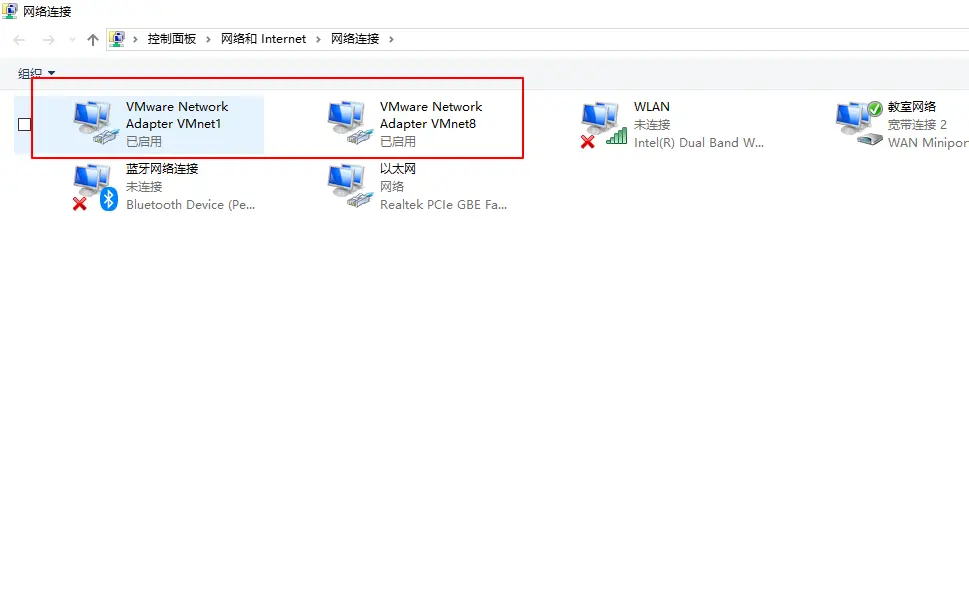Navigate to 控制面板 breadcrumb

tap(172, 39)
